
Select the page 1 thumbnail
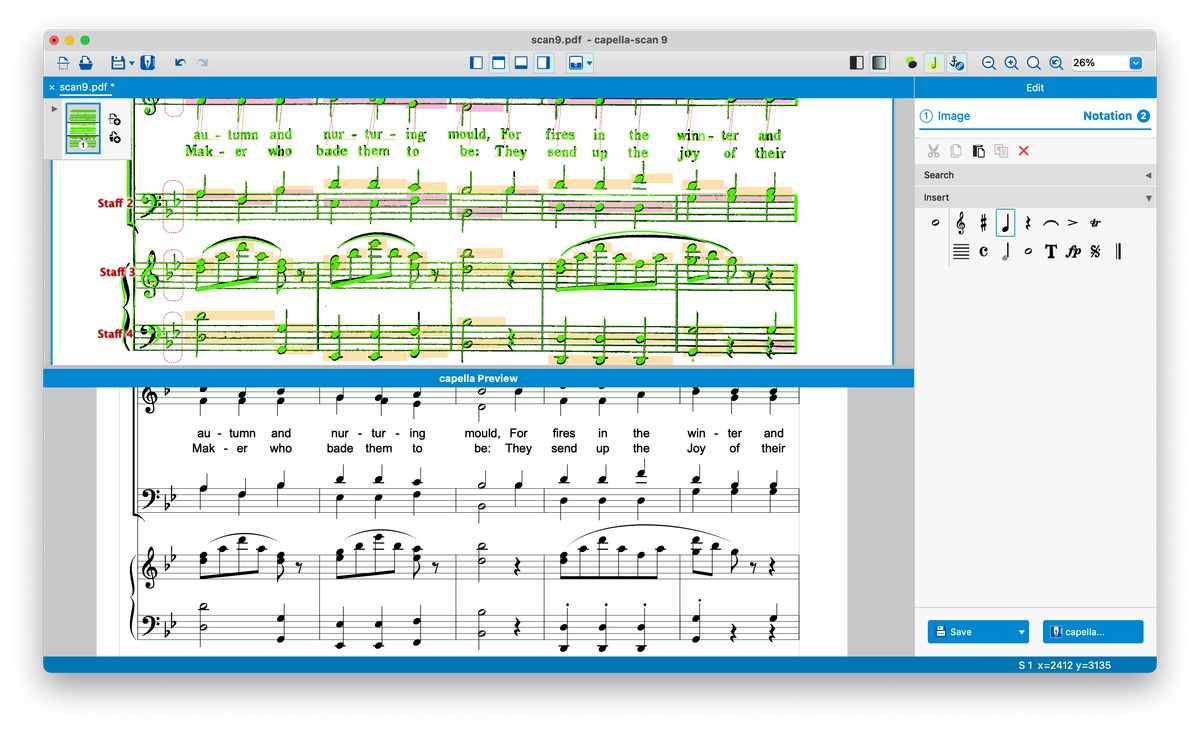(x=83, y=129)
